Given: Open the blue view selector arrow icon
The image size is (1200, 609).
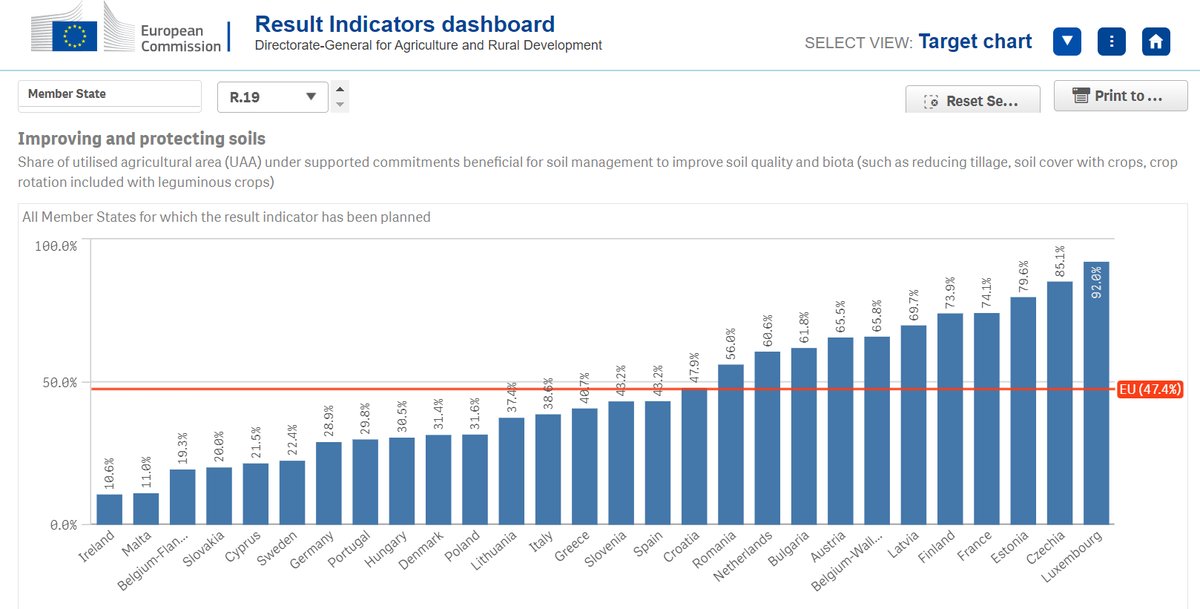Looking at the screenshot, I should click(x=1066, y=41).
